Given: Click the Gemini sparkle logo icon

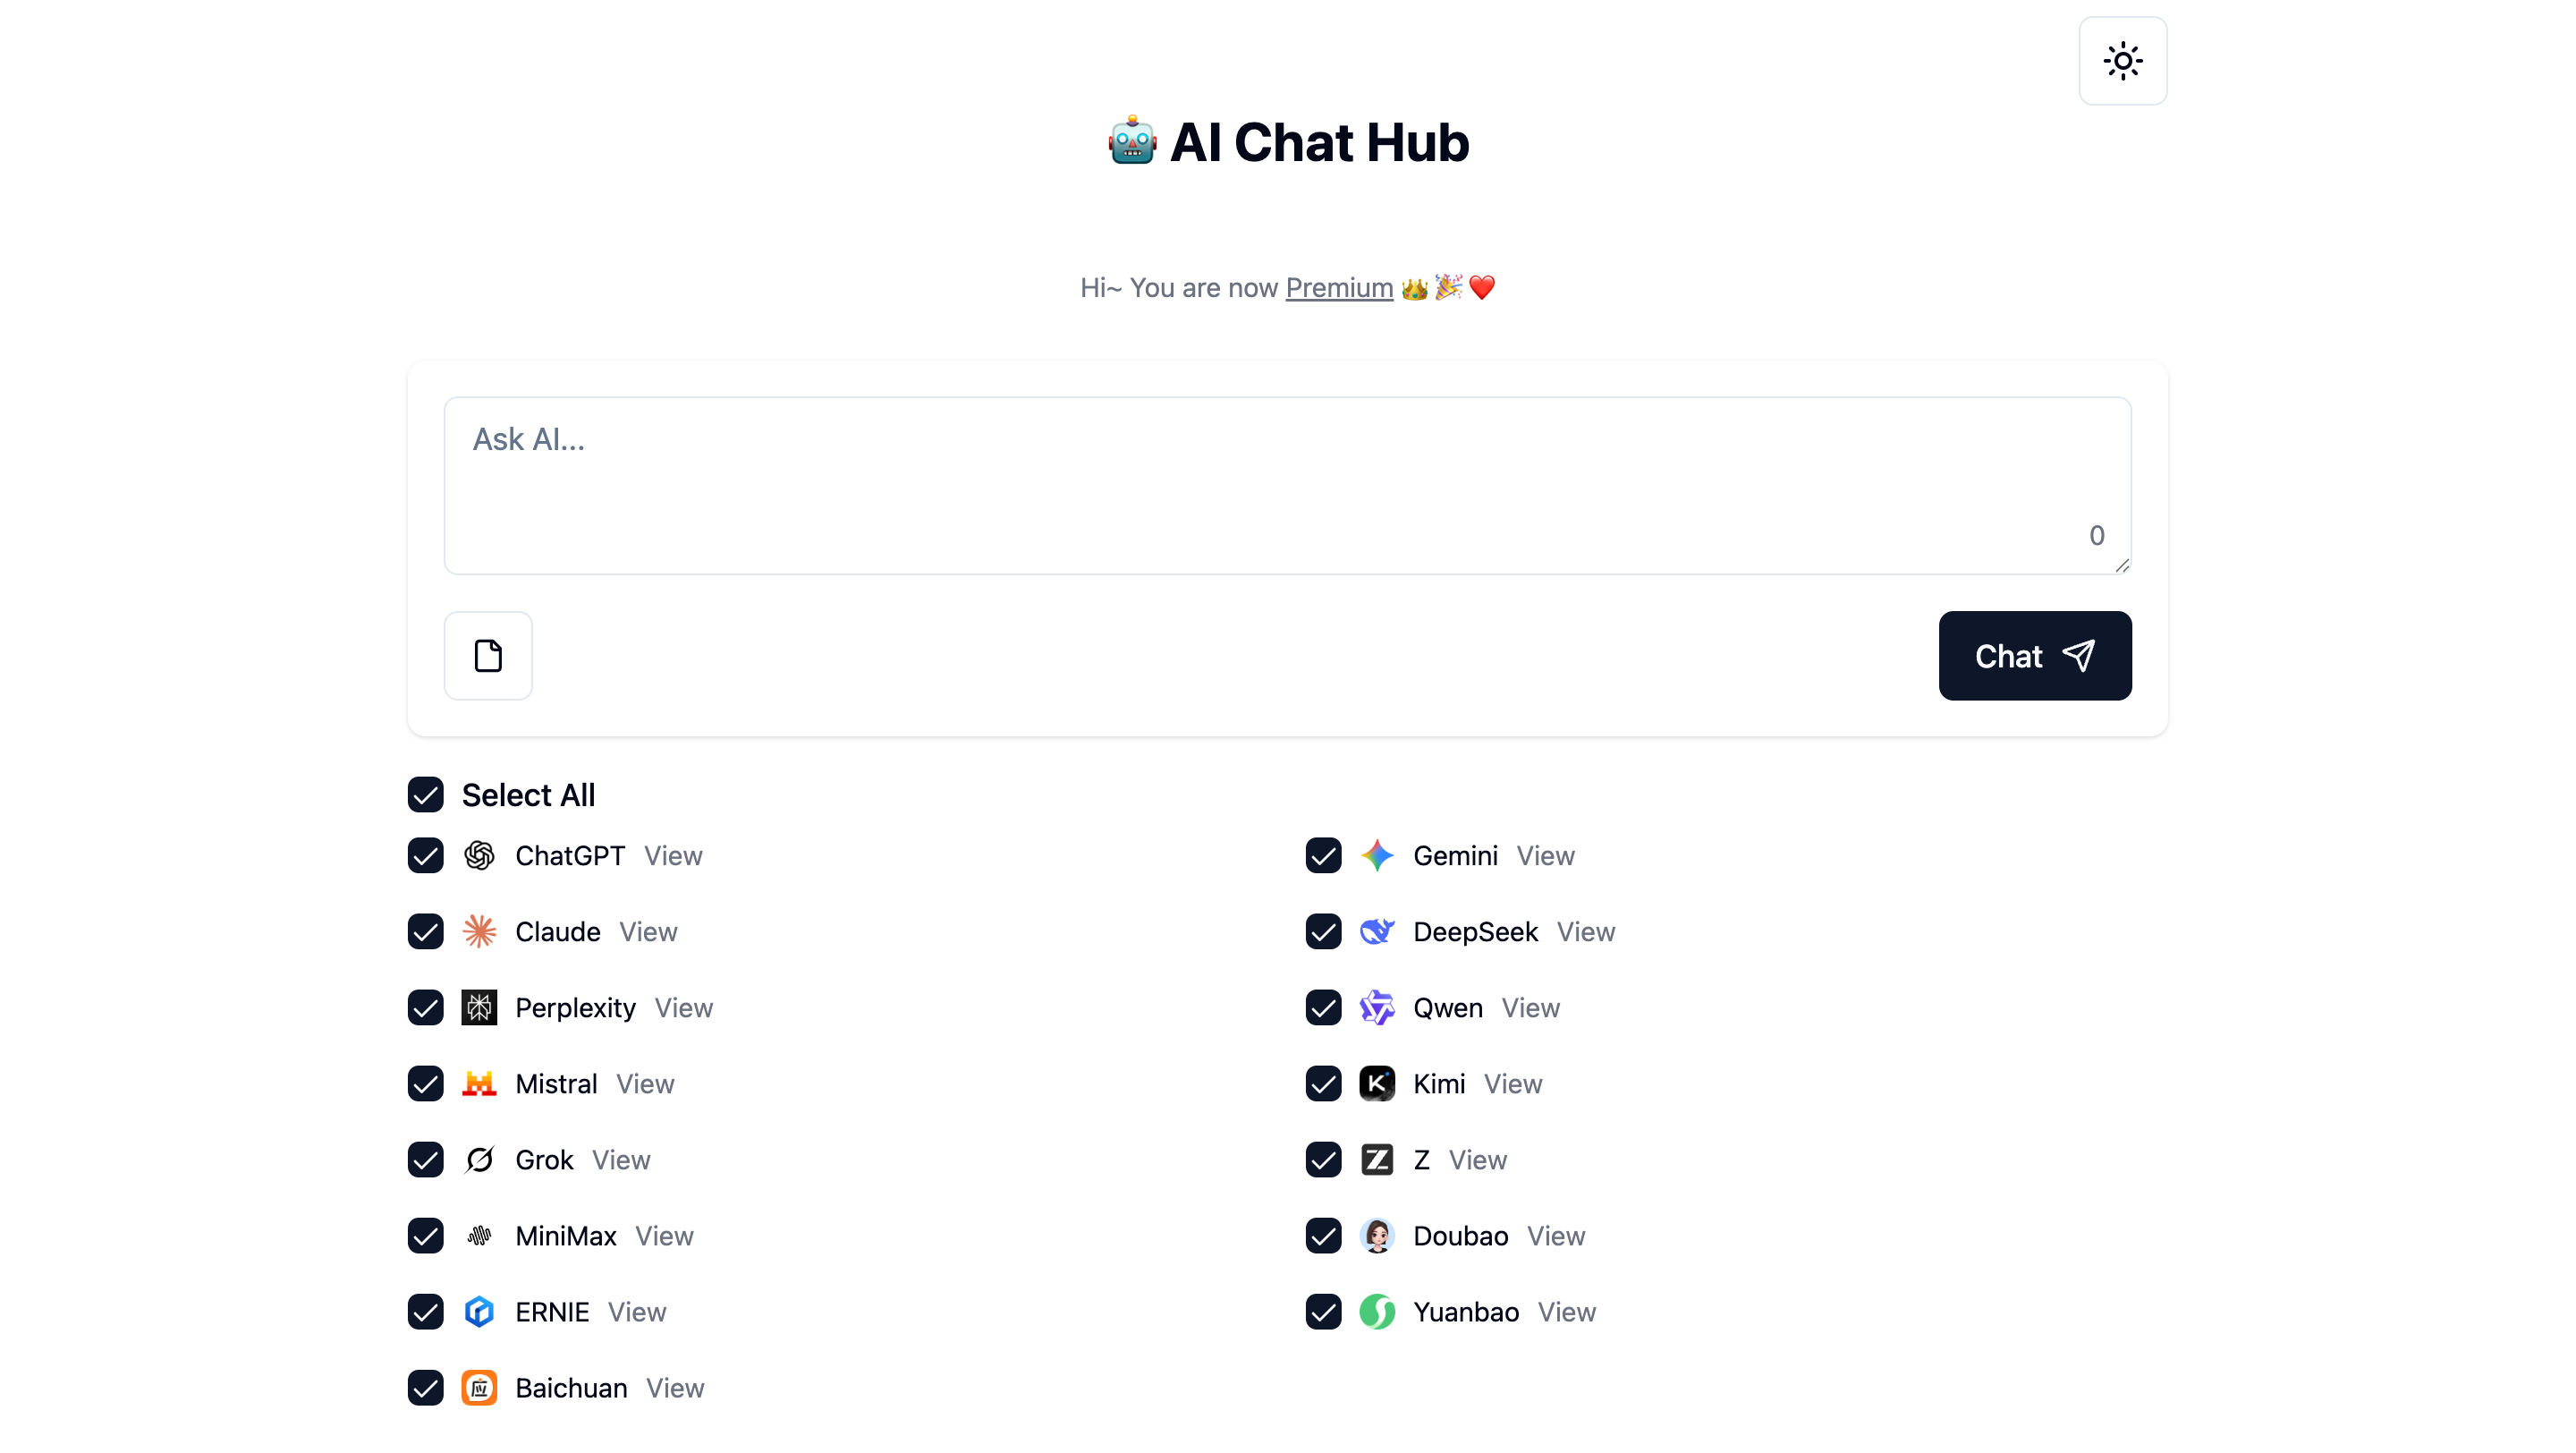Looking at the screenshot, I should [x=1377, y=856].
